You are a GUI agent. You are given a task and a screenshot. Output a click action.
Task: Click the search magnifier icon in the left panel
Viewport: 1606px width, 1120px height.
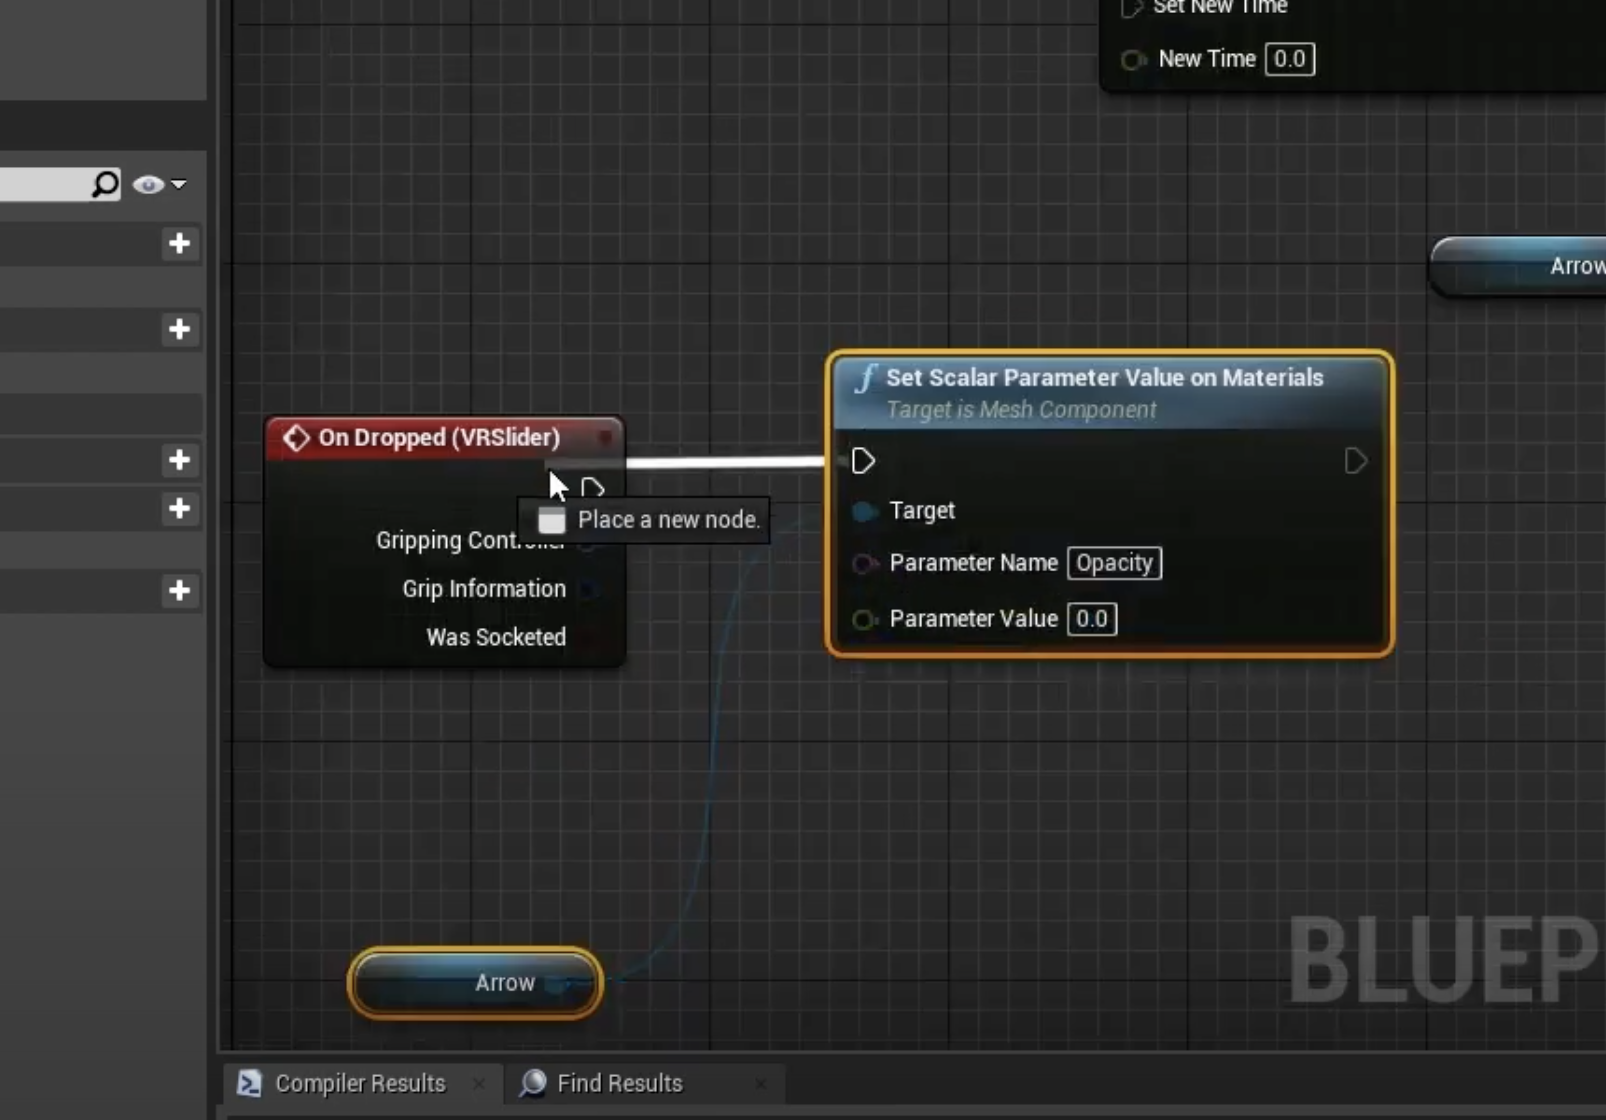(x=105, y=184)
